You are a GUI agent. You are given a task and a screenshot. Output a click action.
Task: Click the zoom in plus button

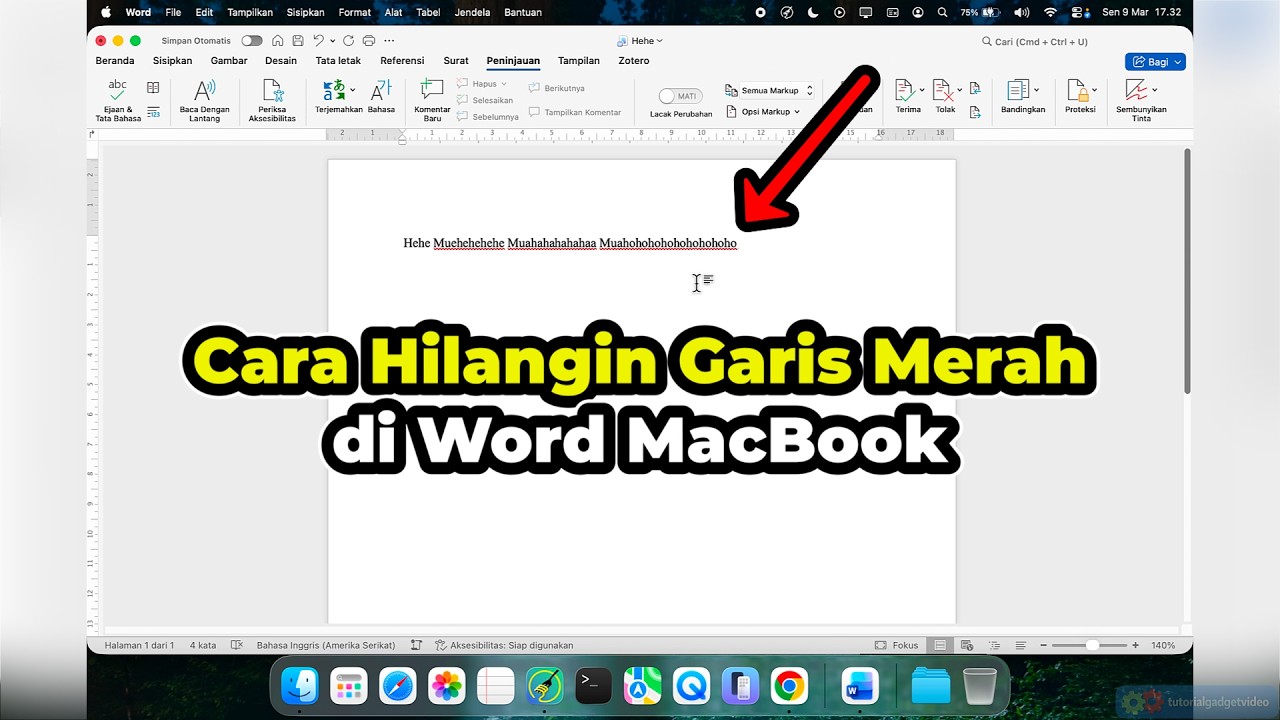tap(1136, 646)
